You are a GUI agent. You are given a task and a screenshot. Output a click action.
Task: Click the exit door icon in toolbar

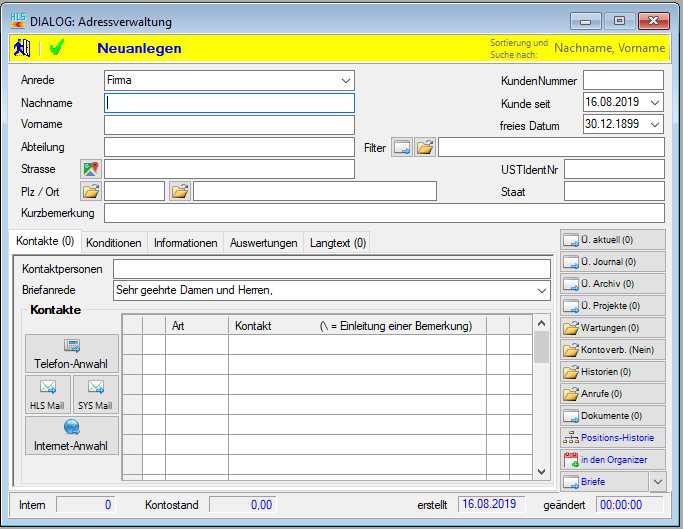click(22, 47)
